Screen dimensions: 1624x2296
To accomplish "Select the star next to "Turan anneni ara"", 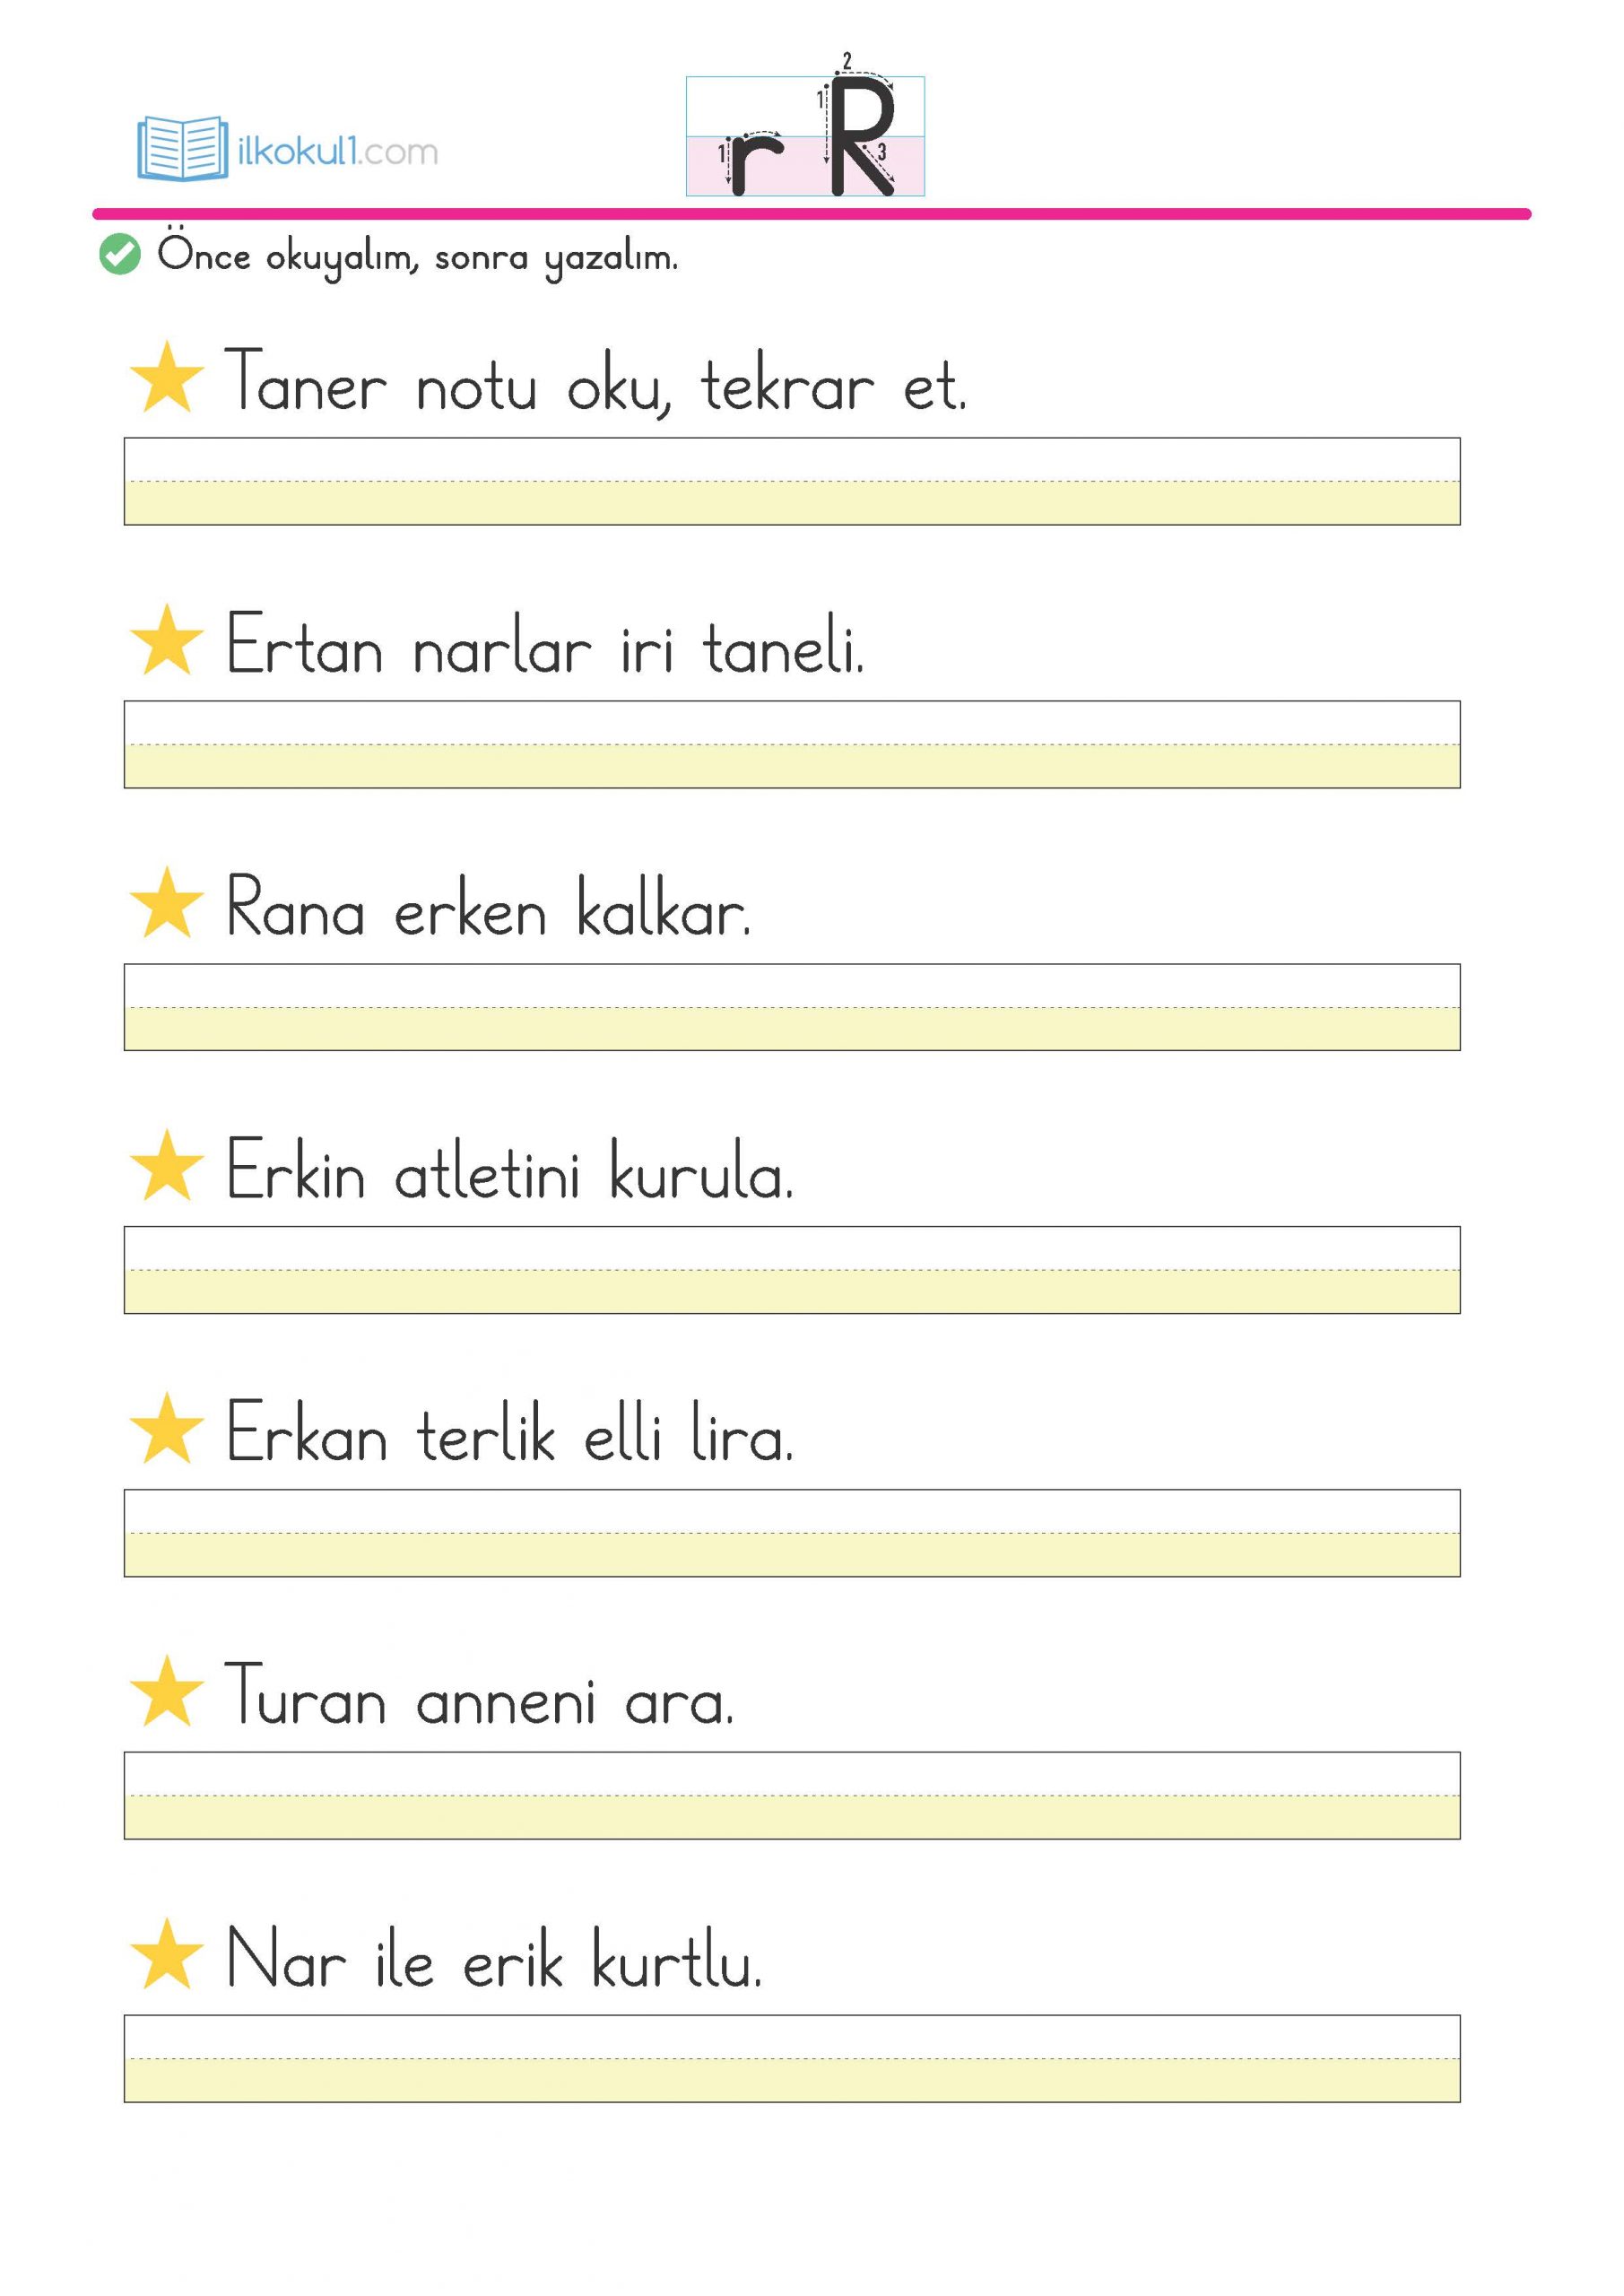I will 166,1692.
